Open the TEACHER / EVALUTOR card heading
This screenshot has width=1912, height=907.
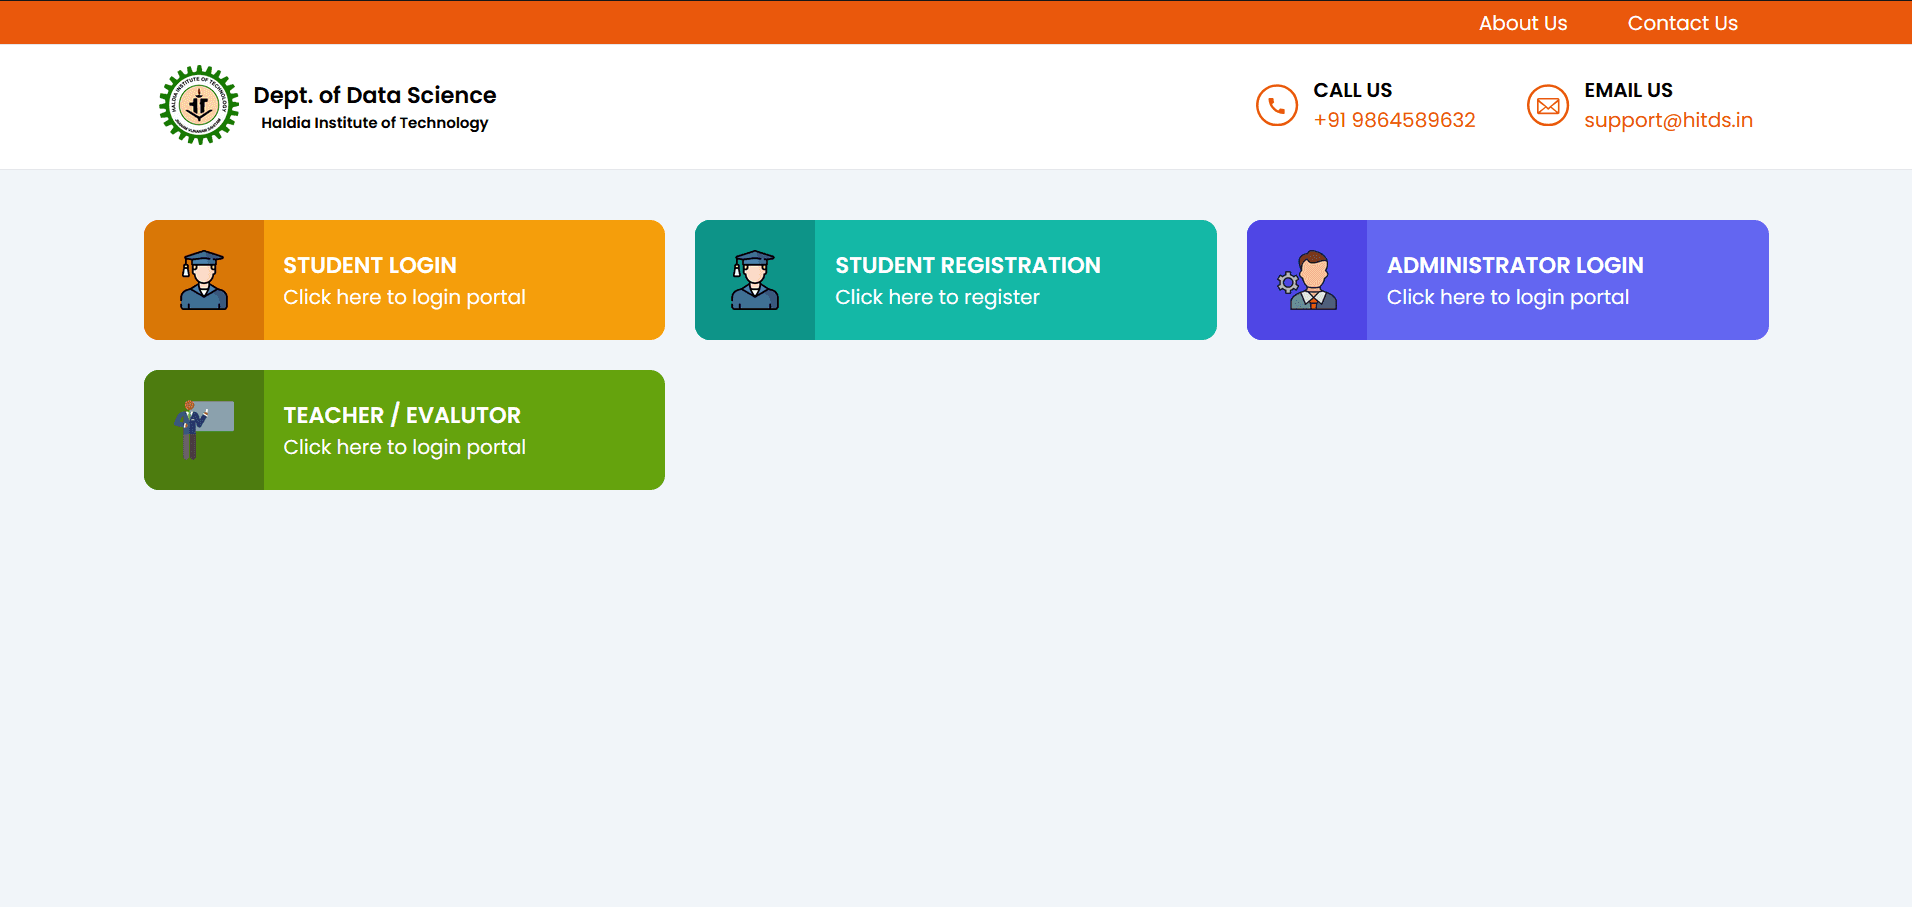402,415
